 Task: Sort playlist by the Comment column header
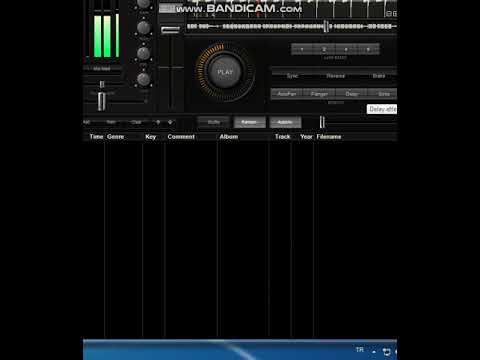181,137
